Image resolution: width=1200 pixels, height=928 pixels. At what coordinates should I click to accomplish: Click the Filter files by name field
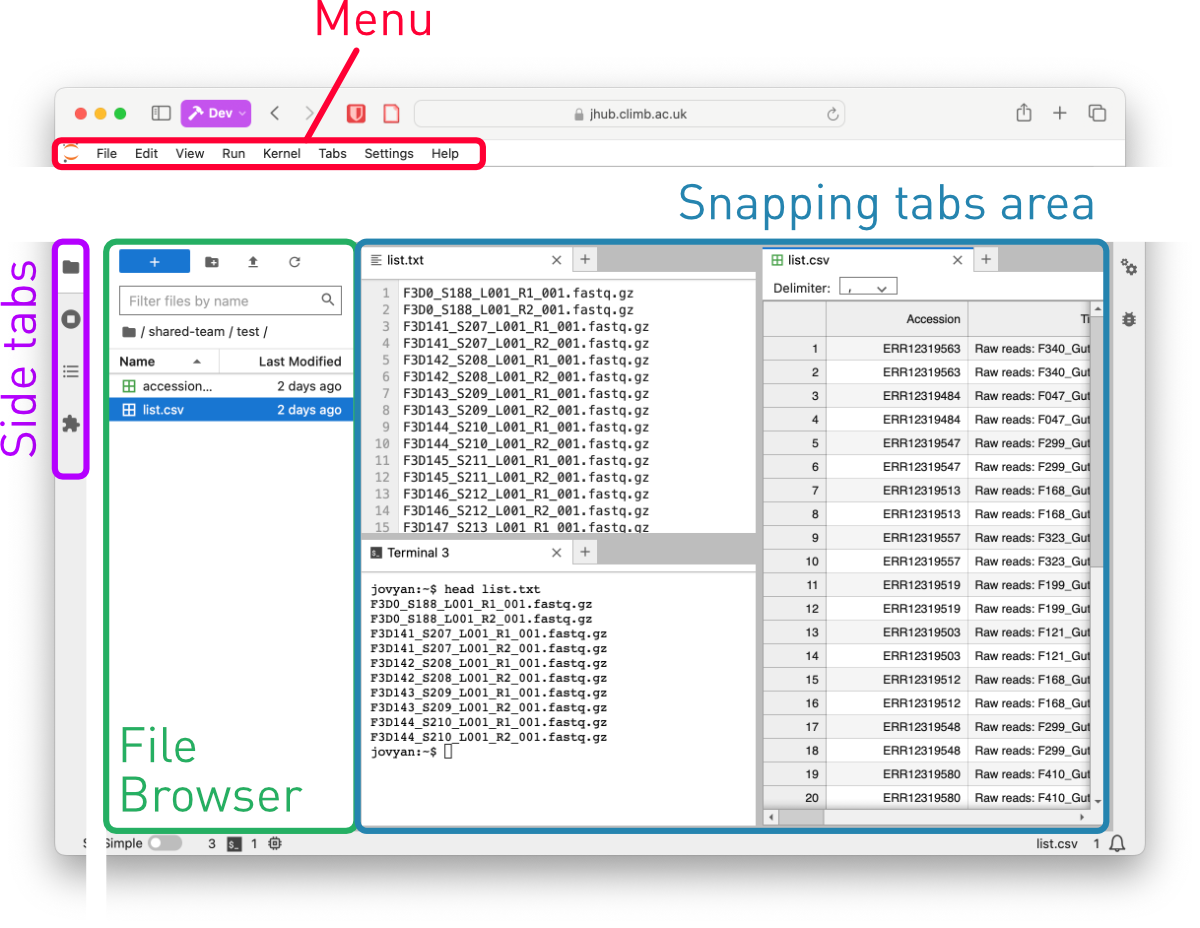(222, 300)
